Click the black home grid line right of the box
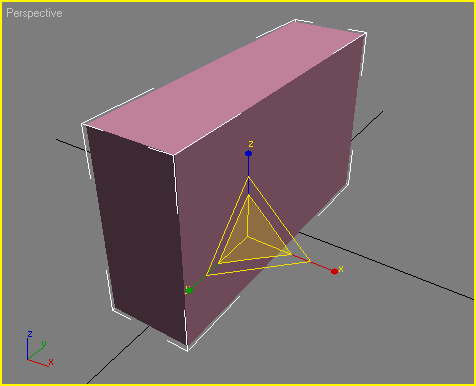The image size is (476, 386). (x=387, y=265)
